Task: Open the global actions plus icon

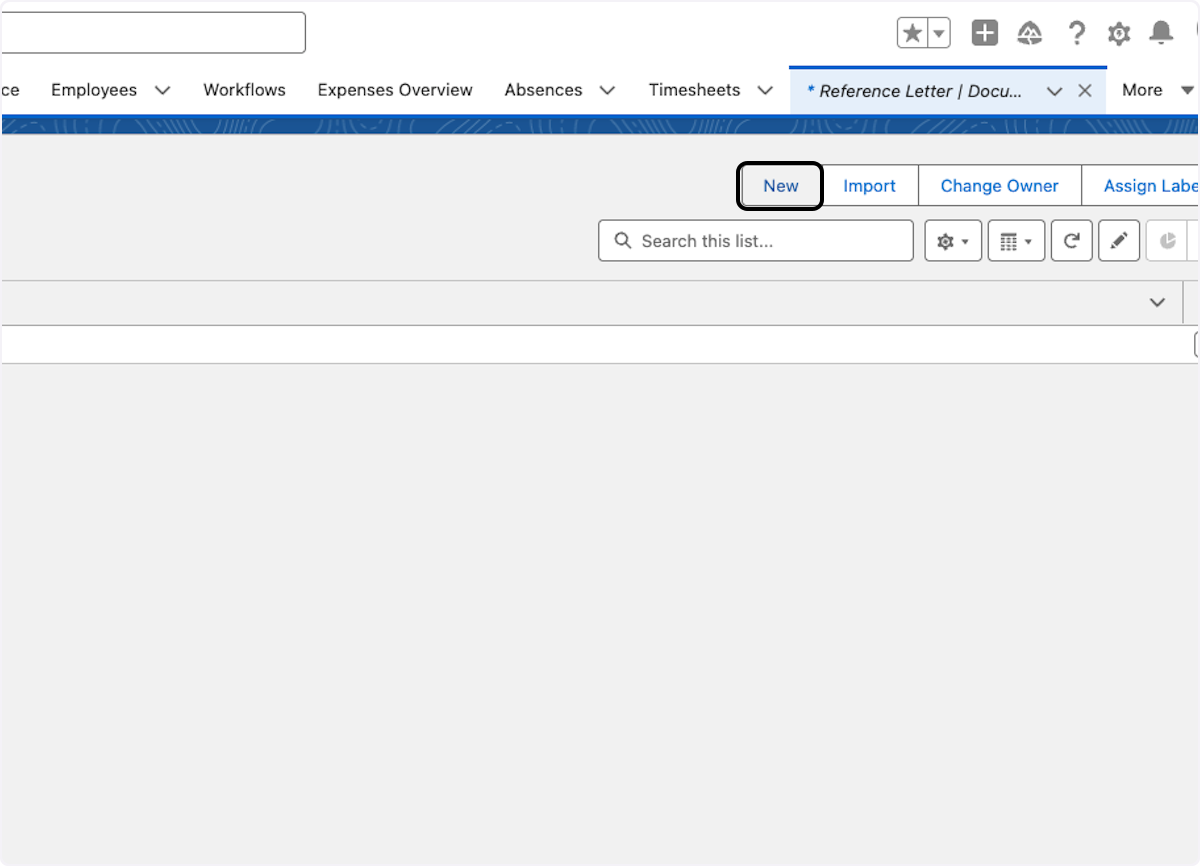Action: coord(985,34)
